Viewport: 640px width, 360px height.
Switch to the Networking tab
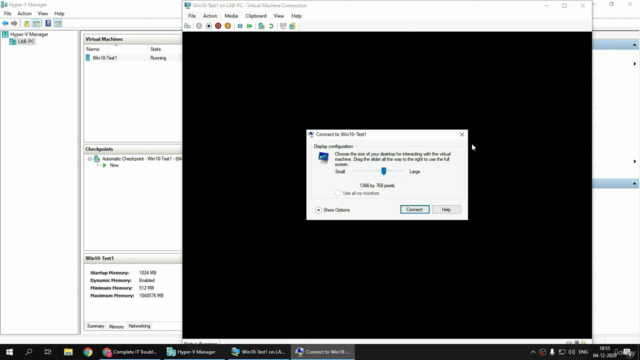point(139,326)
